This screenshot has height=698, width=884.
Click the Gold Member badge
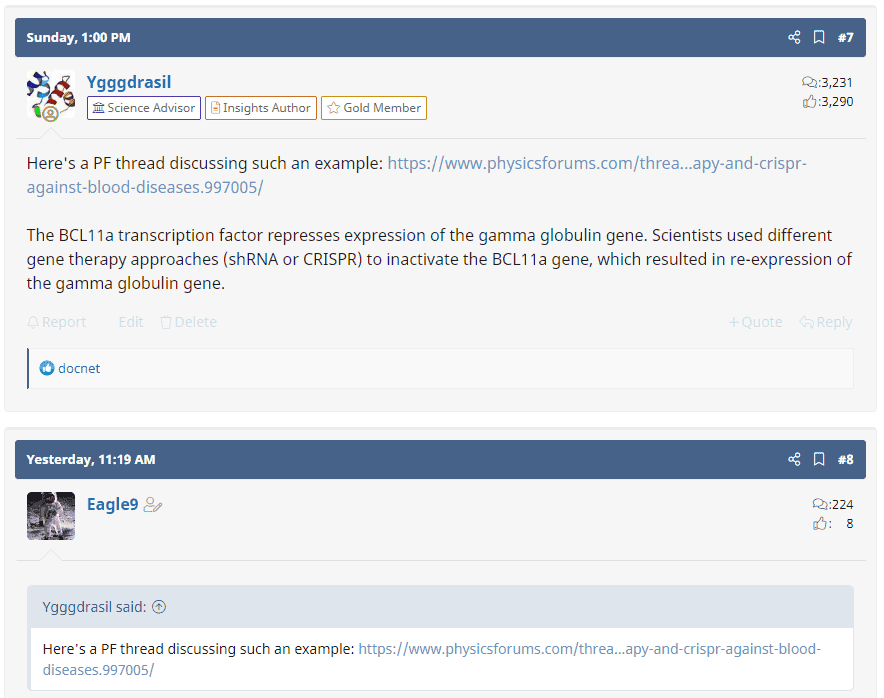pos(374,108)
